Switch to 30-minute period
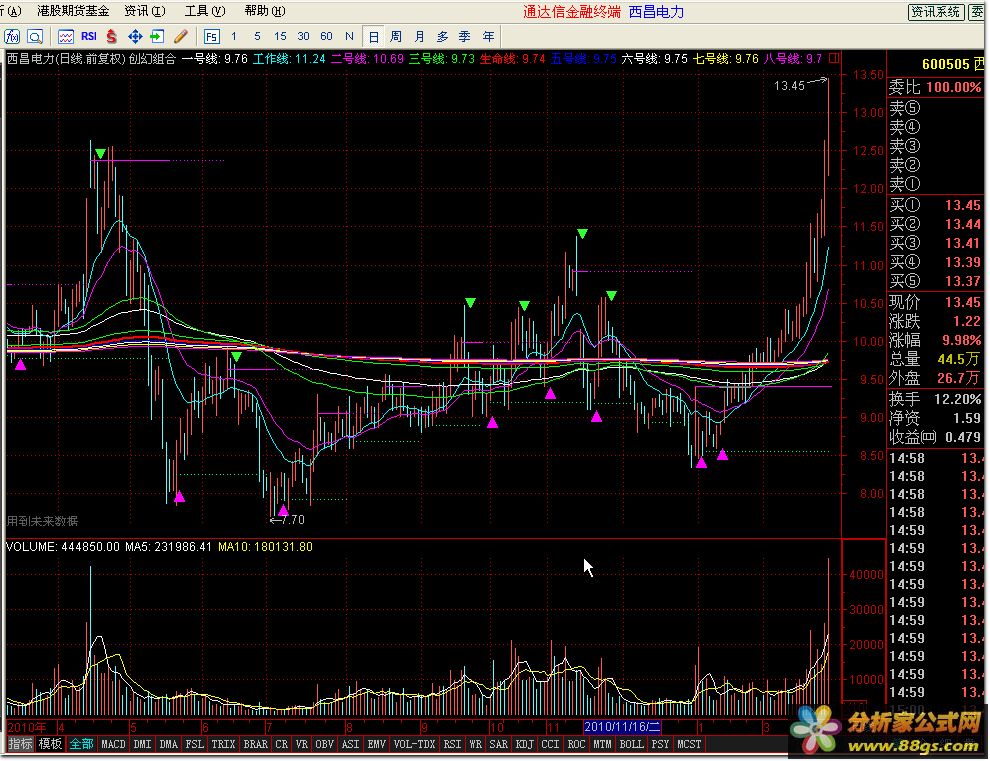This screenshot has height=761, width=990. coord(303,37)
